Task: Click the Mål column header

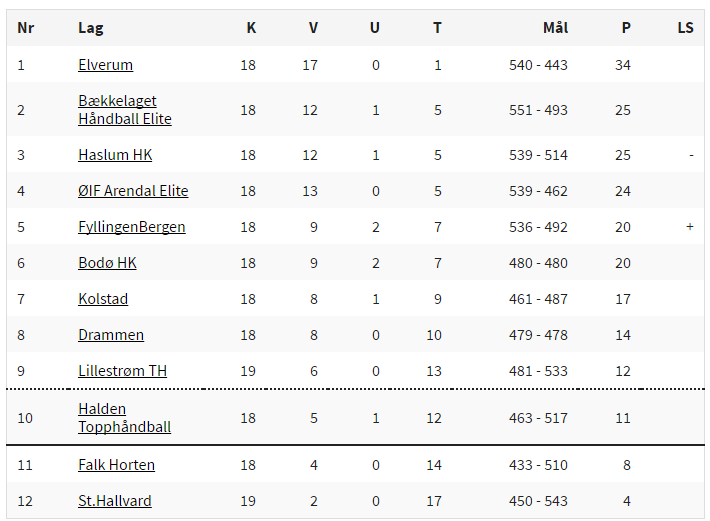Action: coord(556,28)
